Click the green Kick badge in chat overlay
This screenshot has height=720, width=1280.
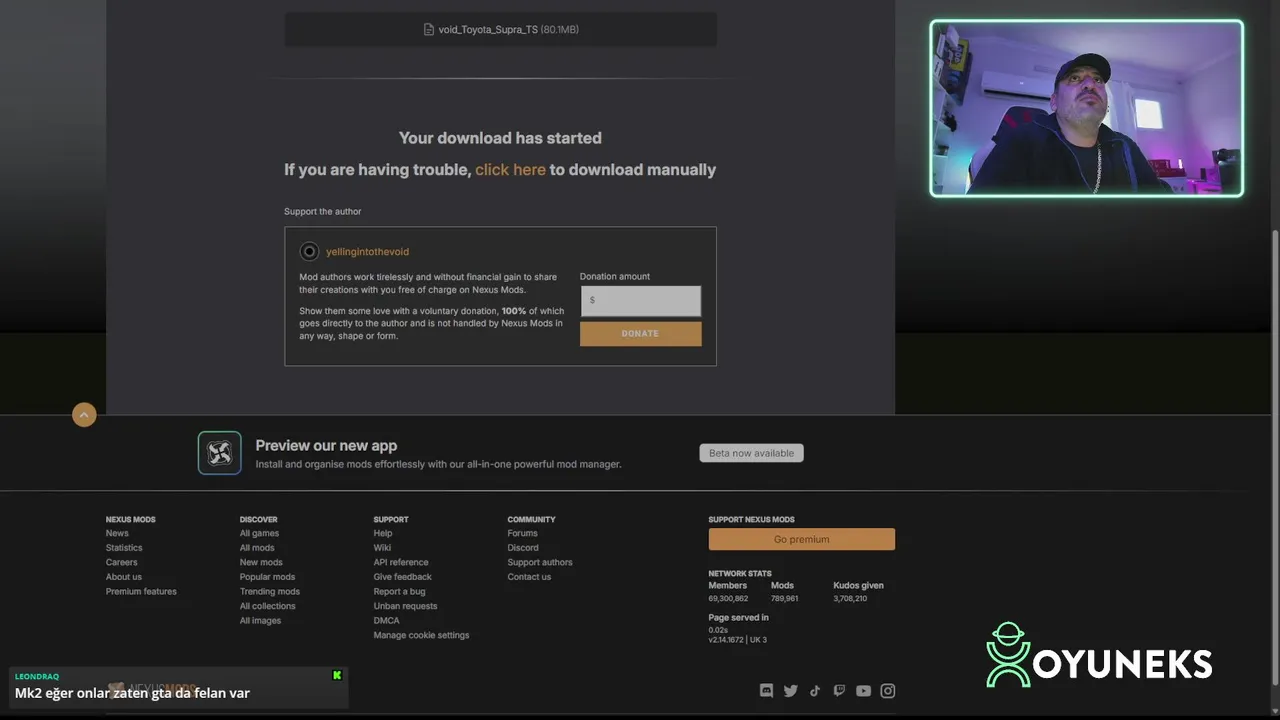337,676
